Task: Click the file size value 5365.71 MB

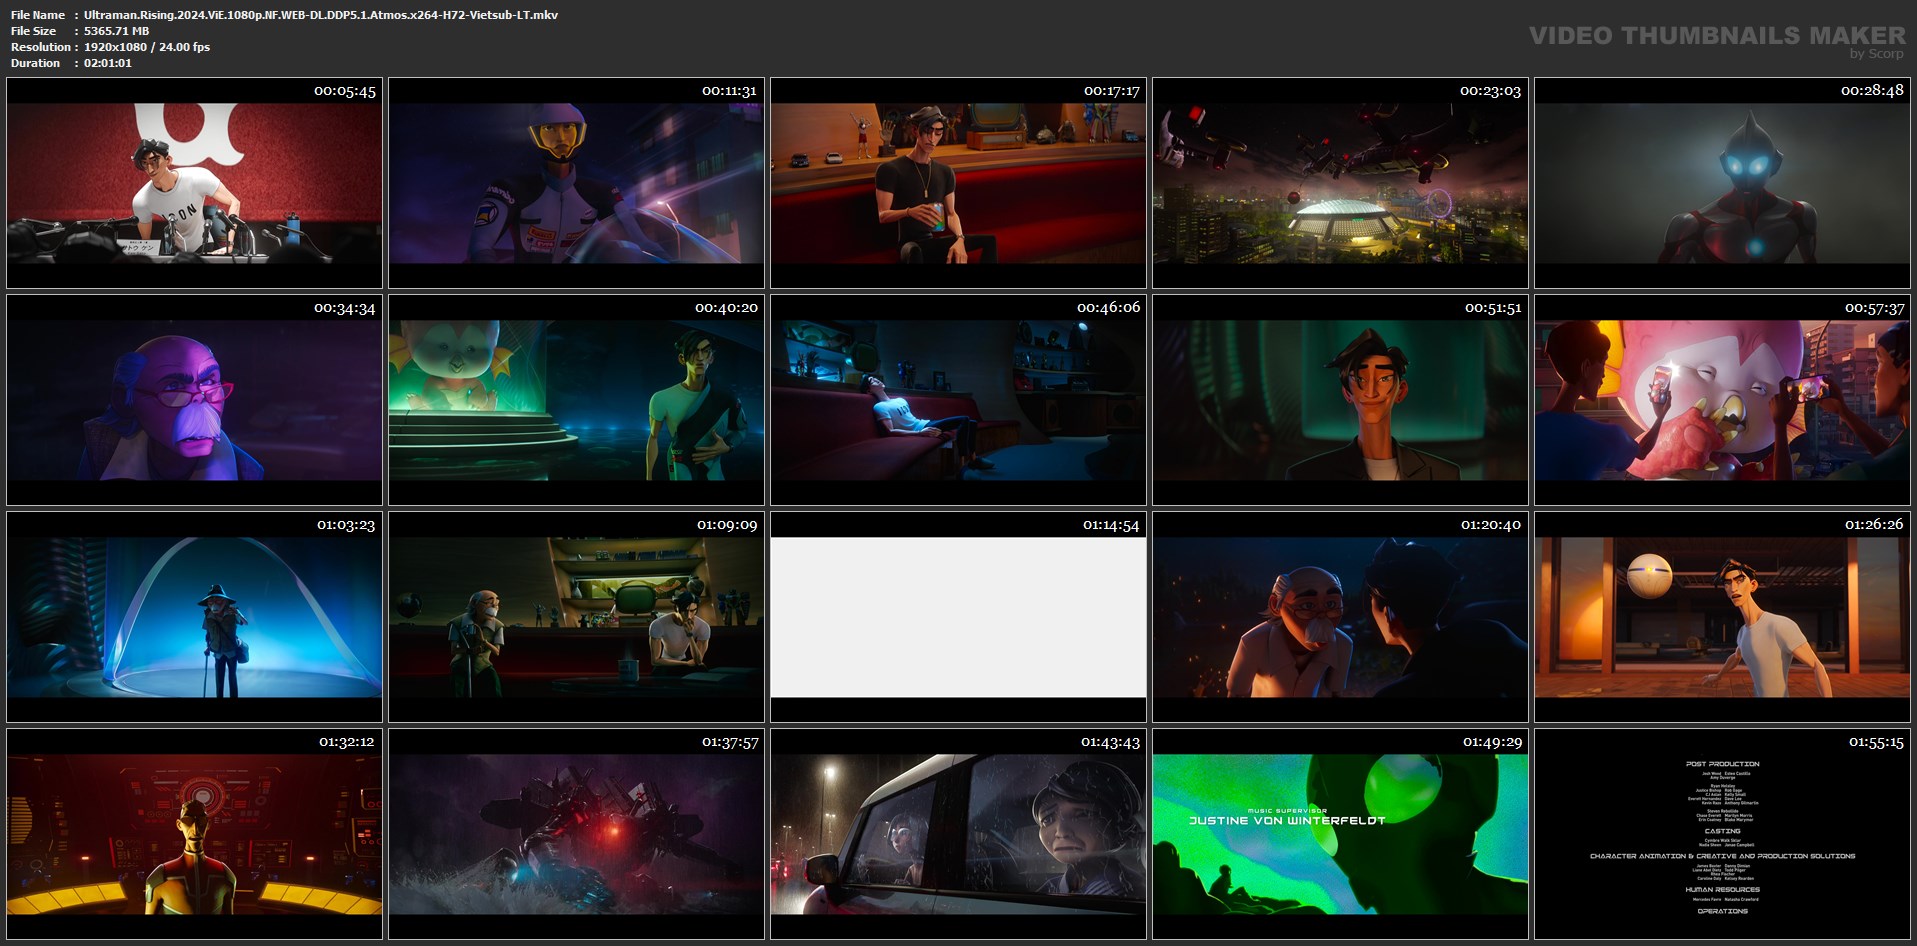Action: click(116, 31)
